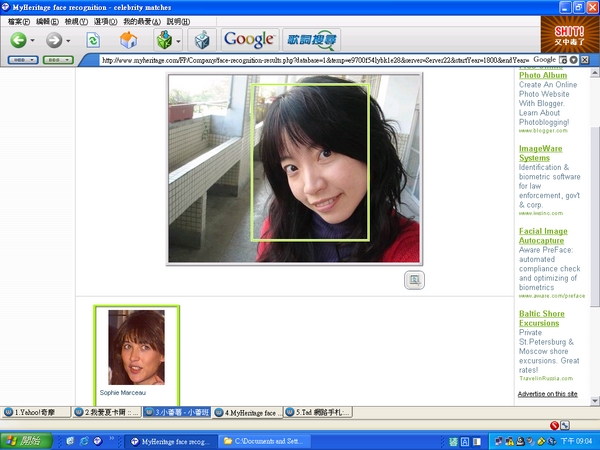Click the taskbar clock showing 下午 09:04
The height and width of the screenshot is (450, 600).
(577, 442)
